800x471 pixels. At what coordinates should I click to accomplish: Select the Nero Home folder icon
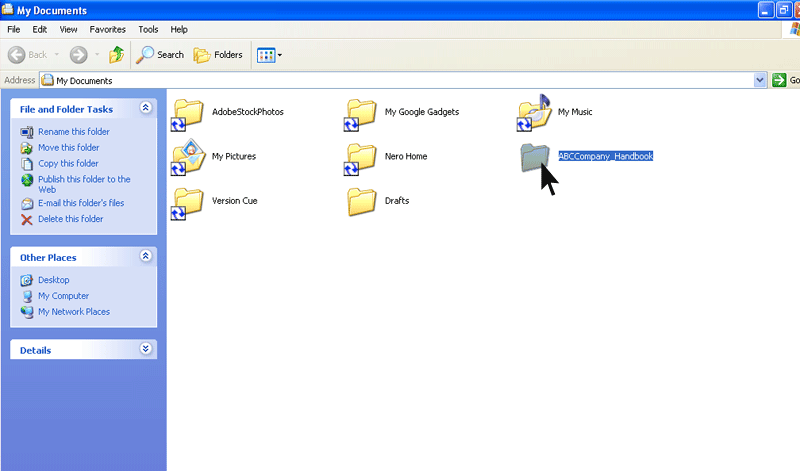(x=361, y=159)
